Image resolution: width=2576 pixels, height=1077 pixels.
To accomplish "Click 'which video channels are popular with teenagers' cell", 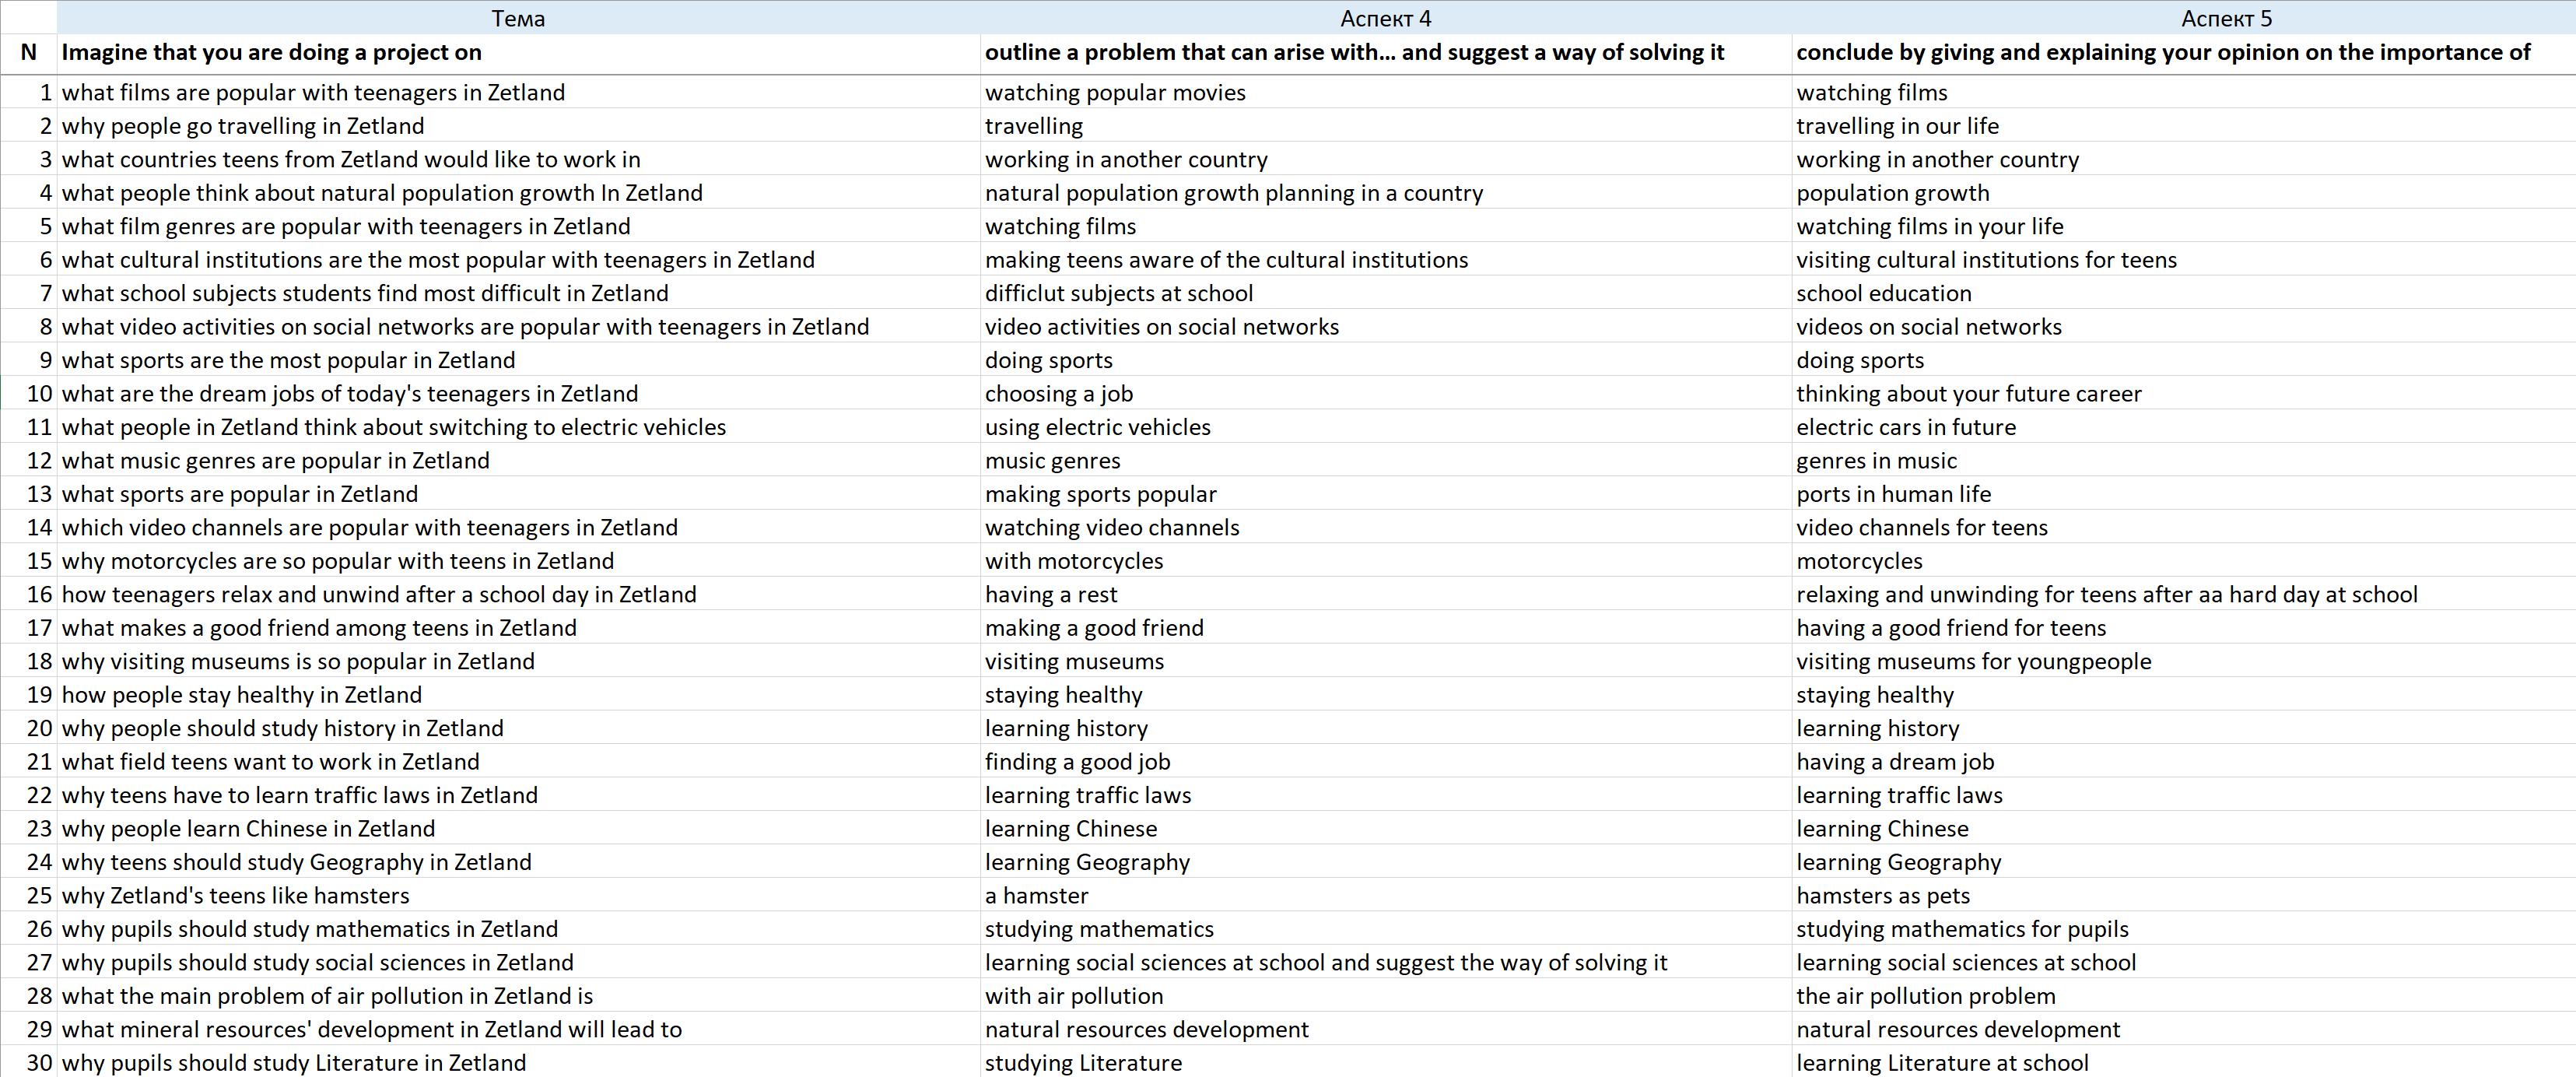I will pos(518,528).
